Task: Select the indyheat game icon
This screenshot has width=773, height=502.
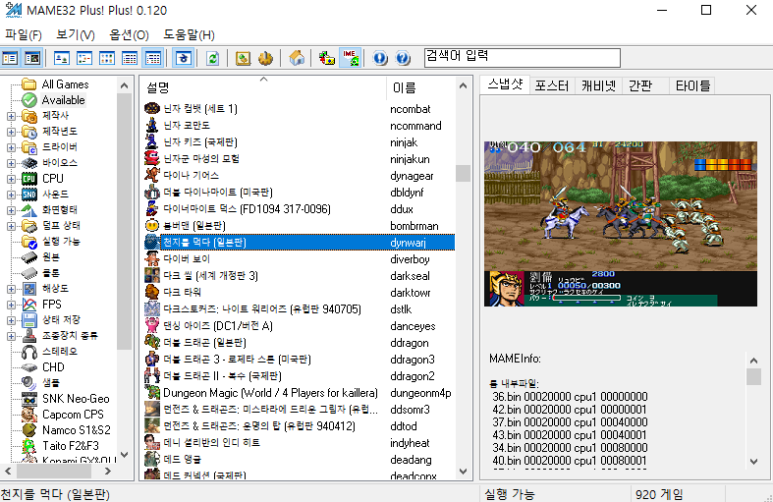Action: [x=152, y=443]
